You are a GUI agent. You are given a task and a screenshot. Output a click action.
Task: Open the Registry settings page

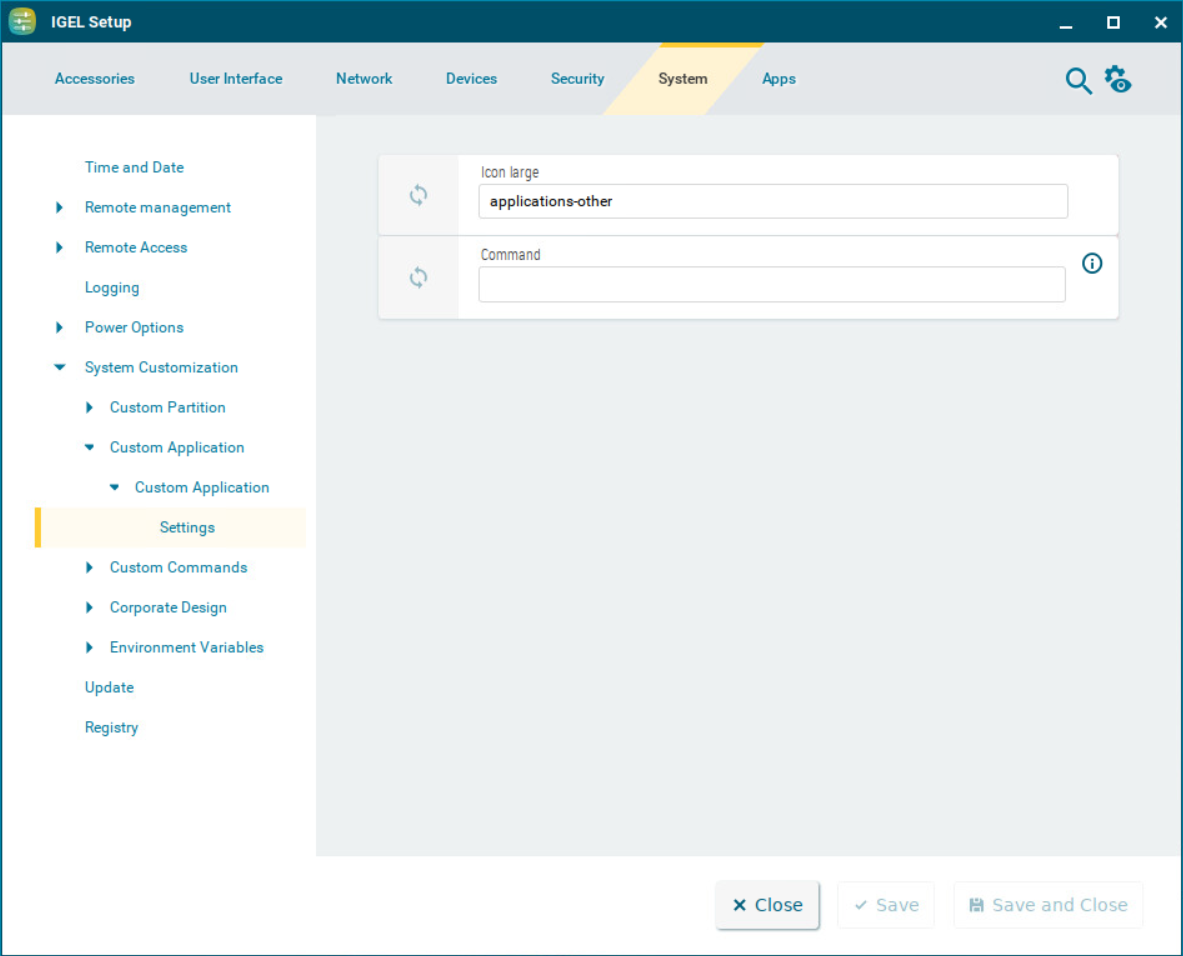point(111,727)
